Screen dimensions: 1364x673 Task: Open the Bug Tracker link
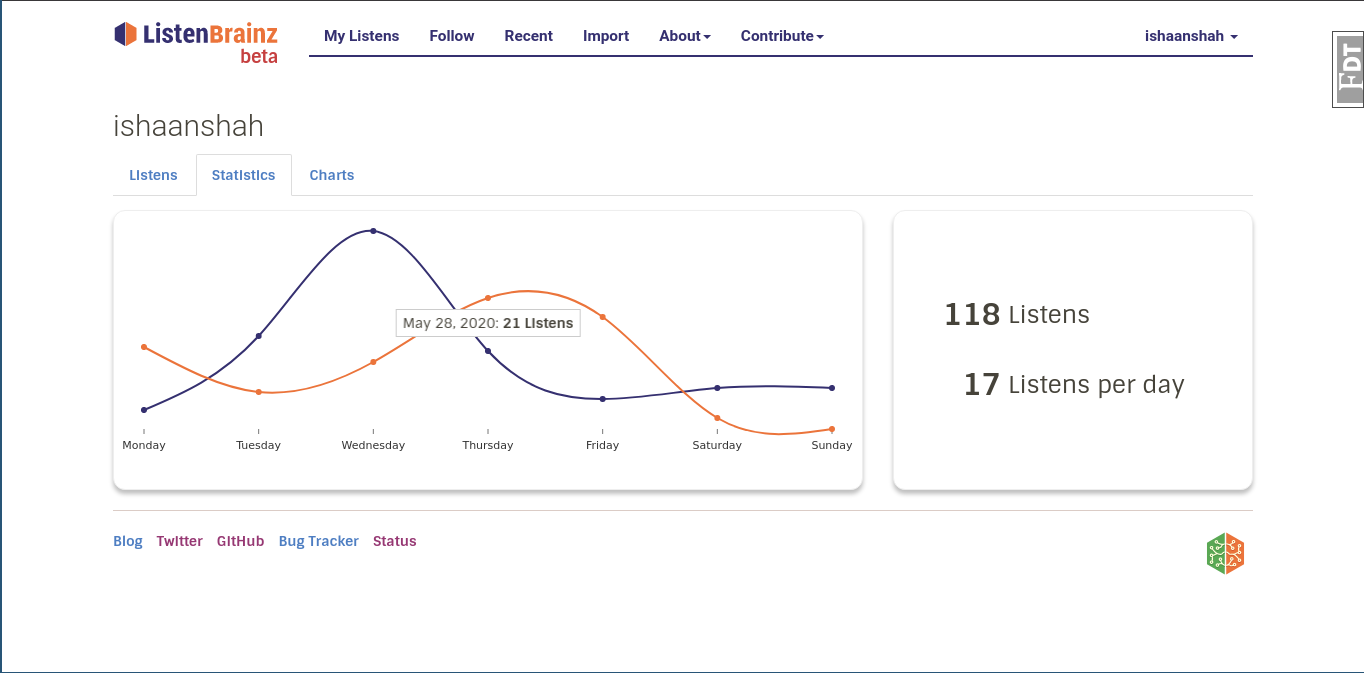point(318,541)
